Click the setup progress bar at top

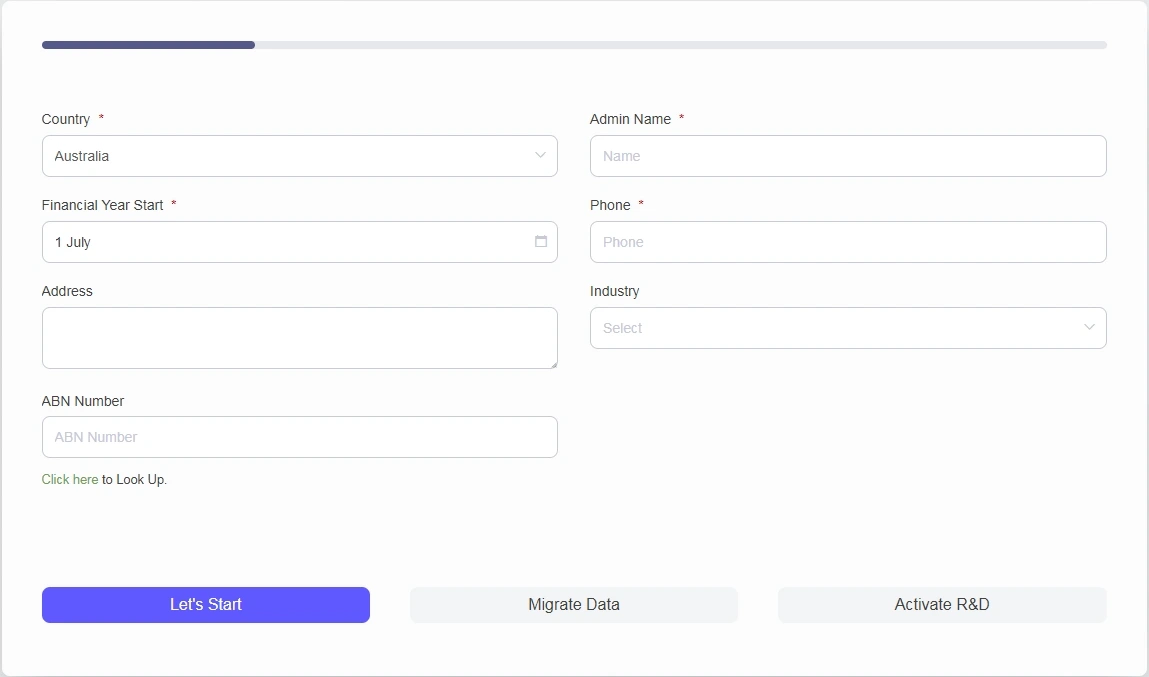[x=574, y=45]
